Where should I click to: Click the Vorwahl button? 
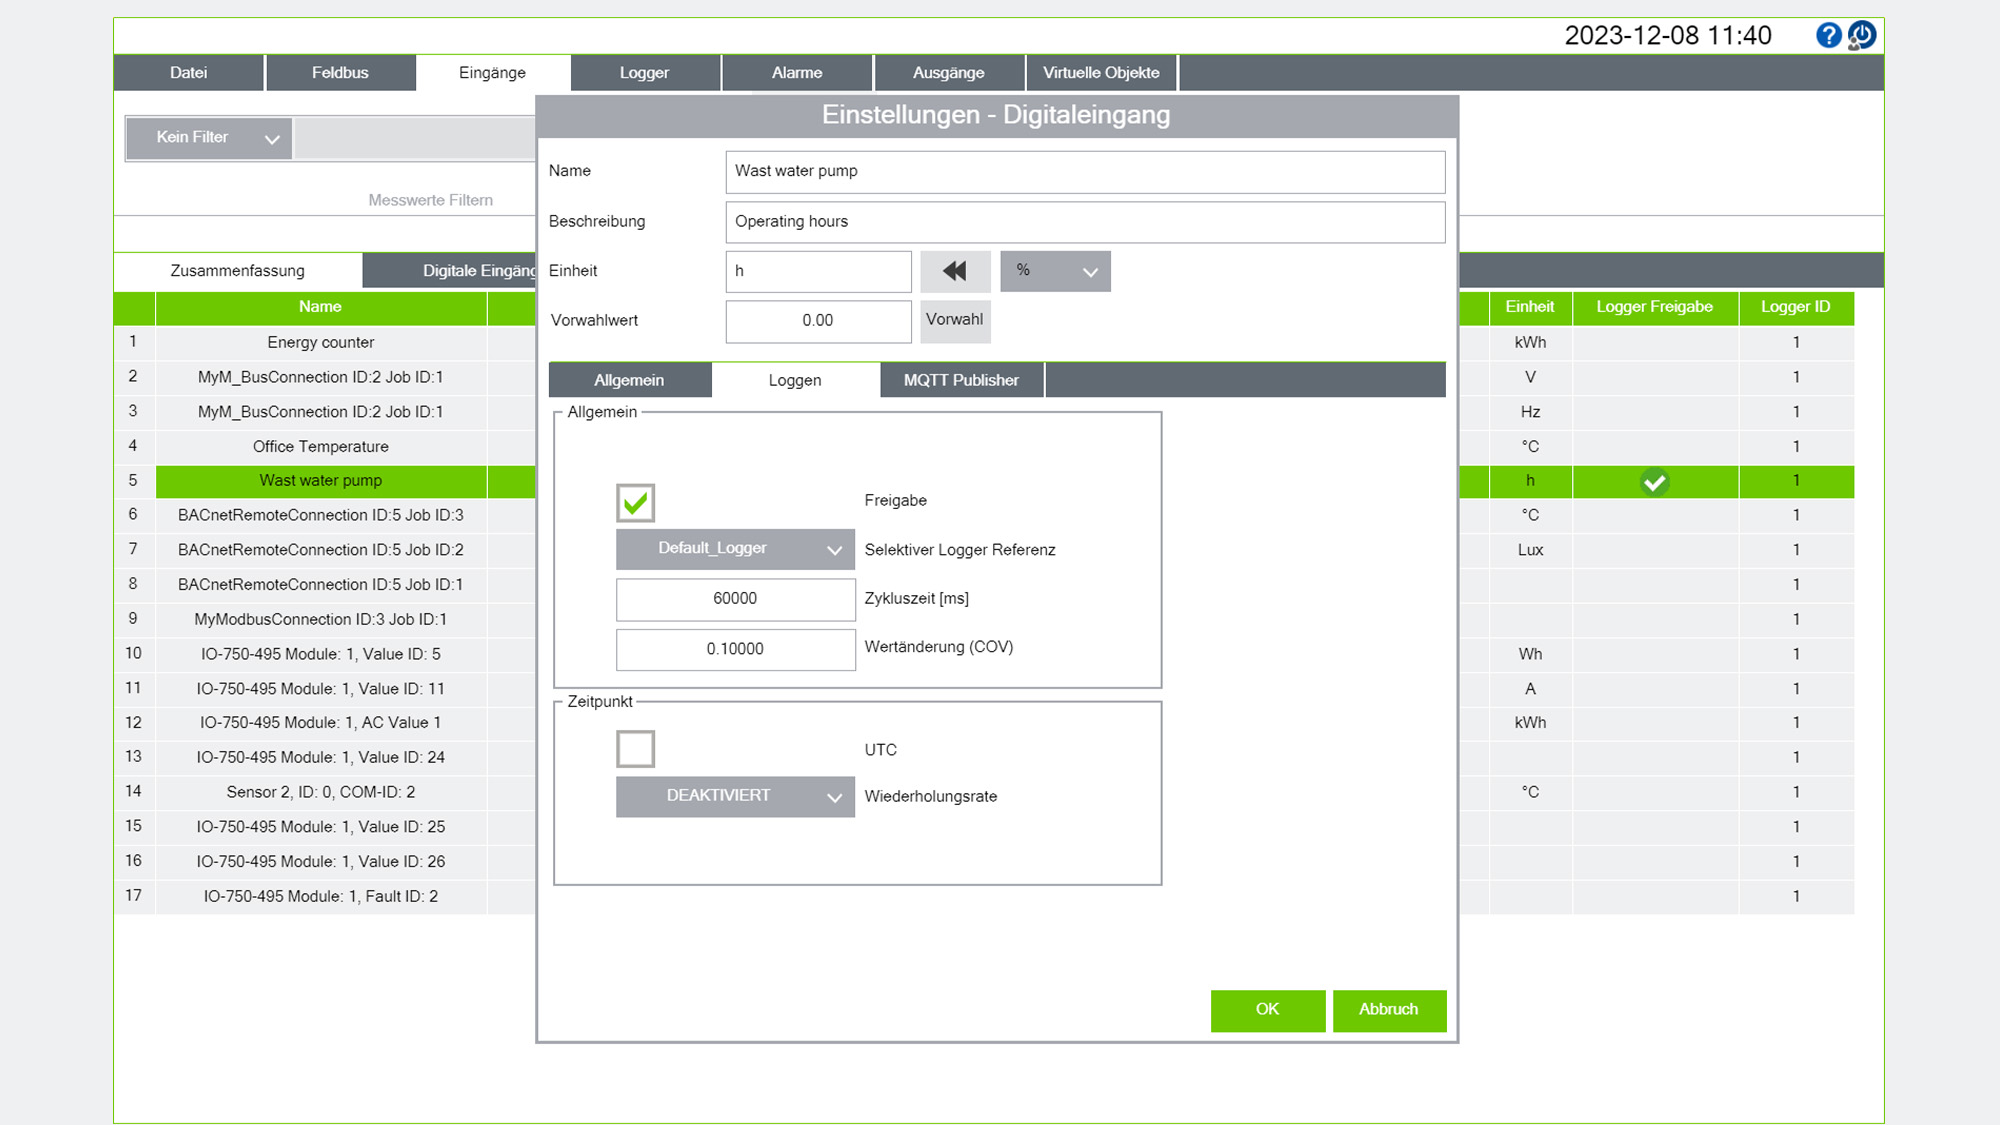[955, 321]
